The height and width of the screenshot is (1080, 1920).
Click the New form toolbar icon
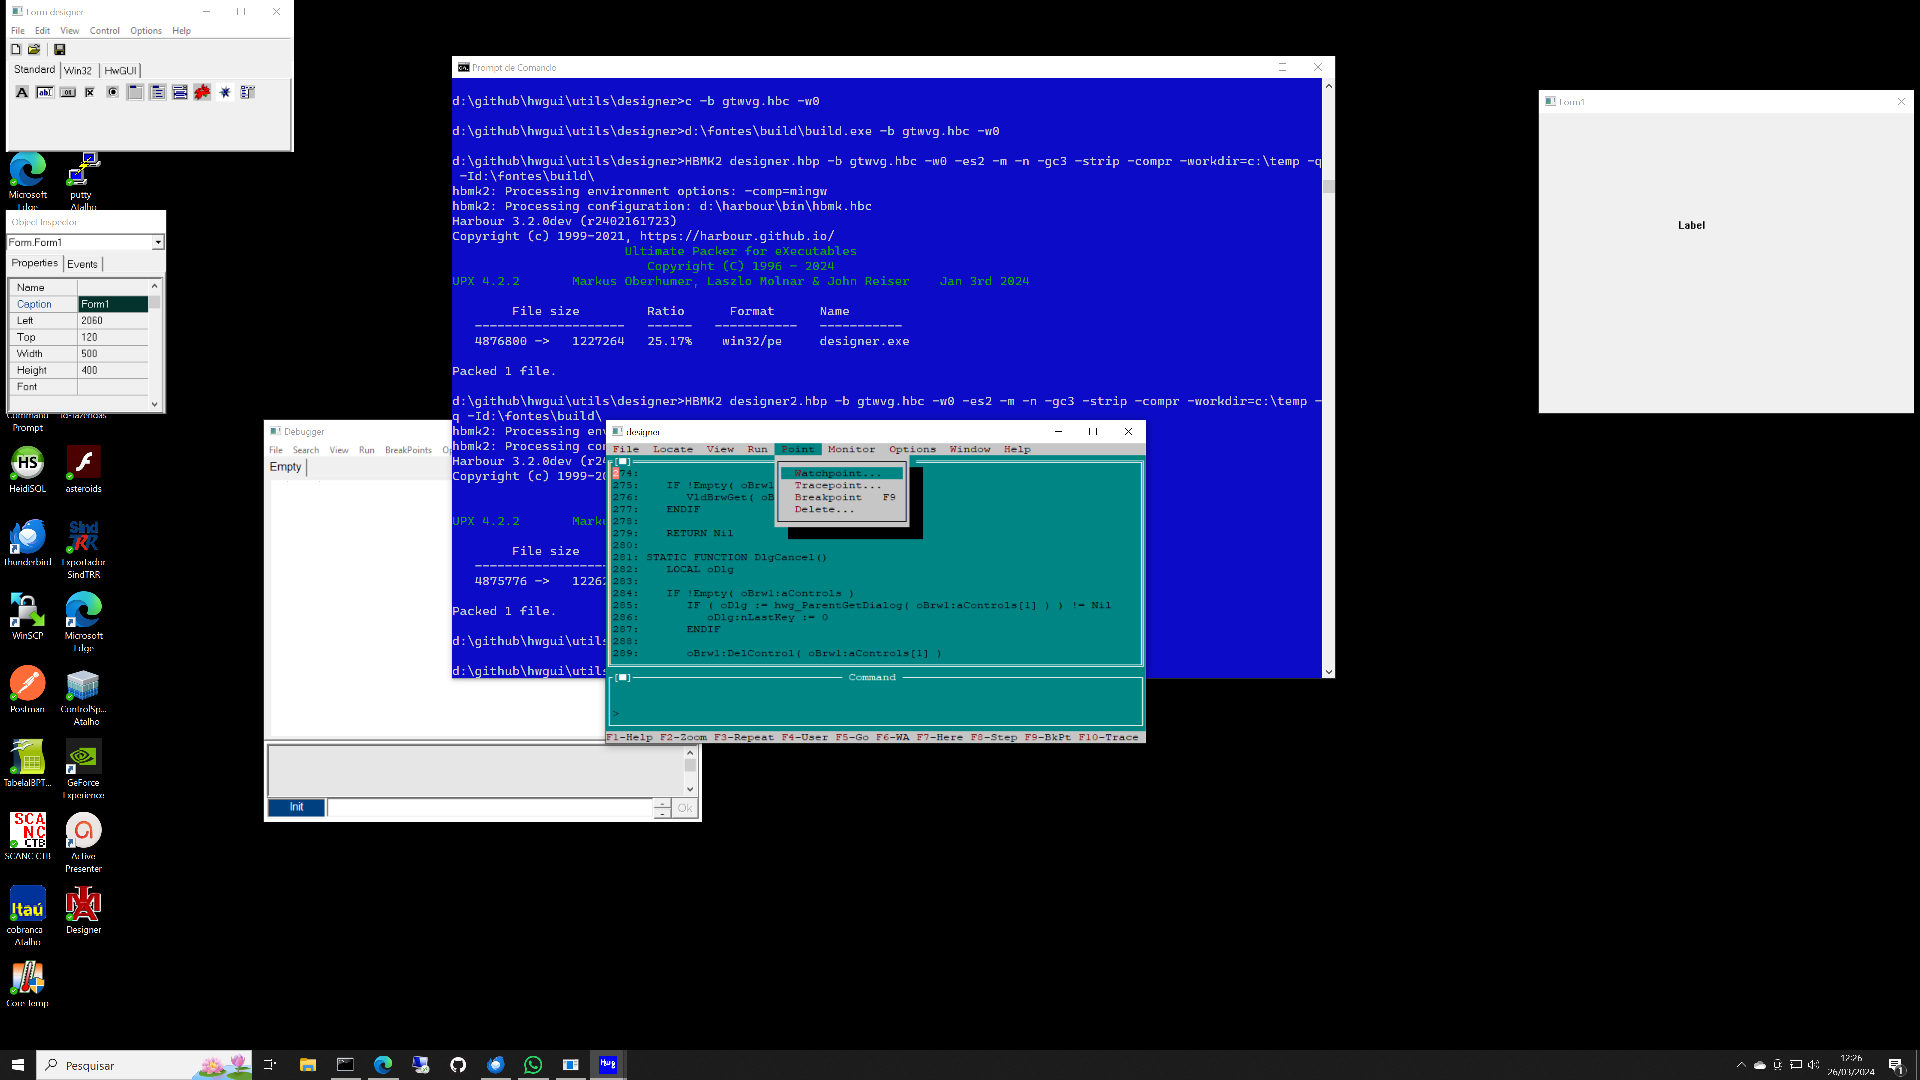(16, 49)
